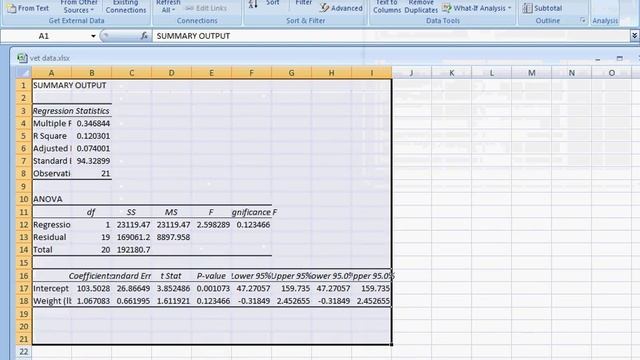Select column I header
This screenshot has height=360, width=640.
coord(371,73)
